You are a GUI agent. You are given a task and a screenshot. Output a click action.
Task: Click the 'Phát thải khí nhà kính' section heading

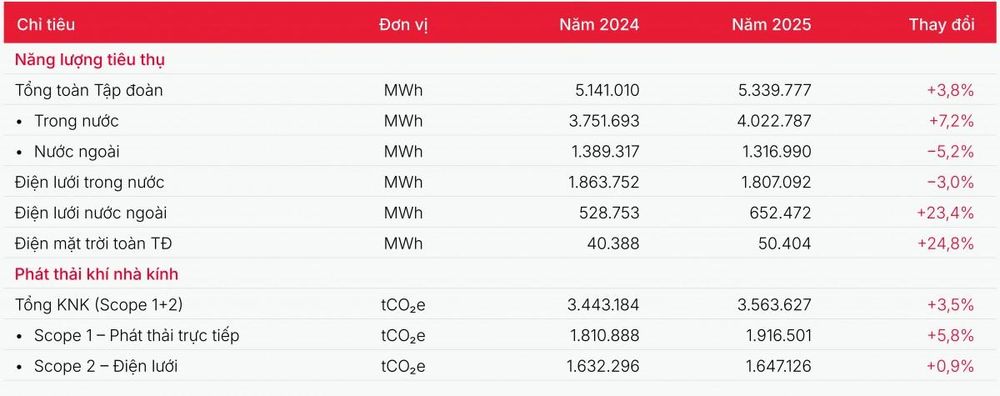[x=97, y=274]
